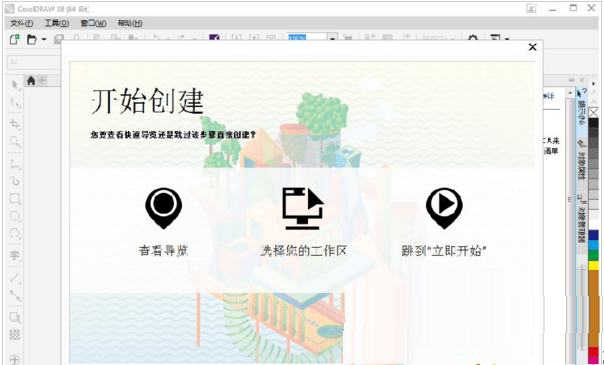Open the 帮助(H) menu
Screen dimensions: 604x365
tap(130, 23)
